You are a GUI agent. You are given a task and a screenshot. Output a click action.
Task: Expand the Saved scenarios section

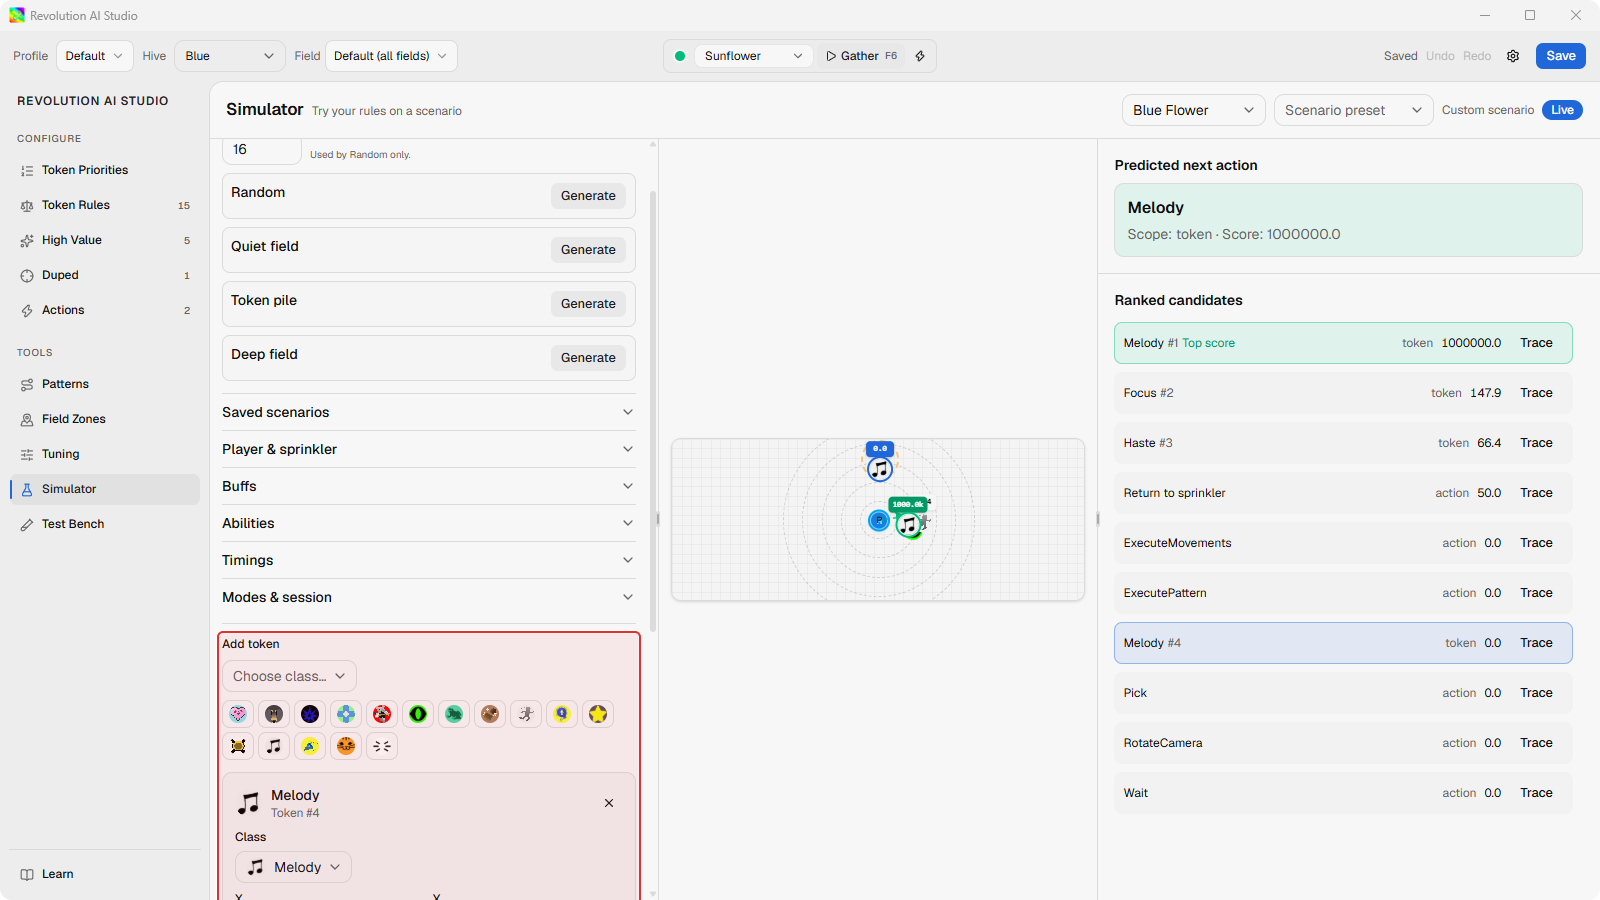[429, 412]
